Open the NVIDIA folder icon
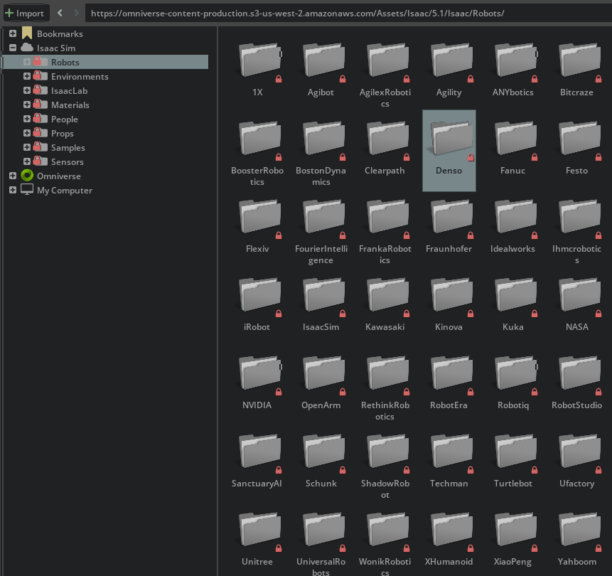Image resolution: width=612 pixels, height=576 pixels. [x=257, y=372]
